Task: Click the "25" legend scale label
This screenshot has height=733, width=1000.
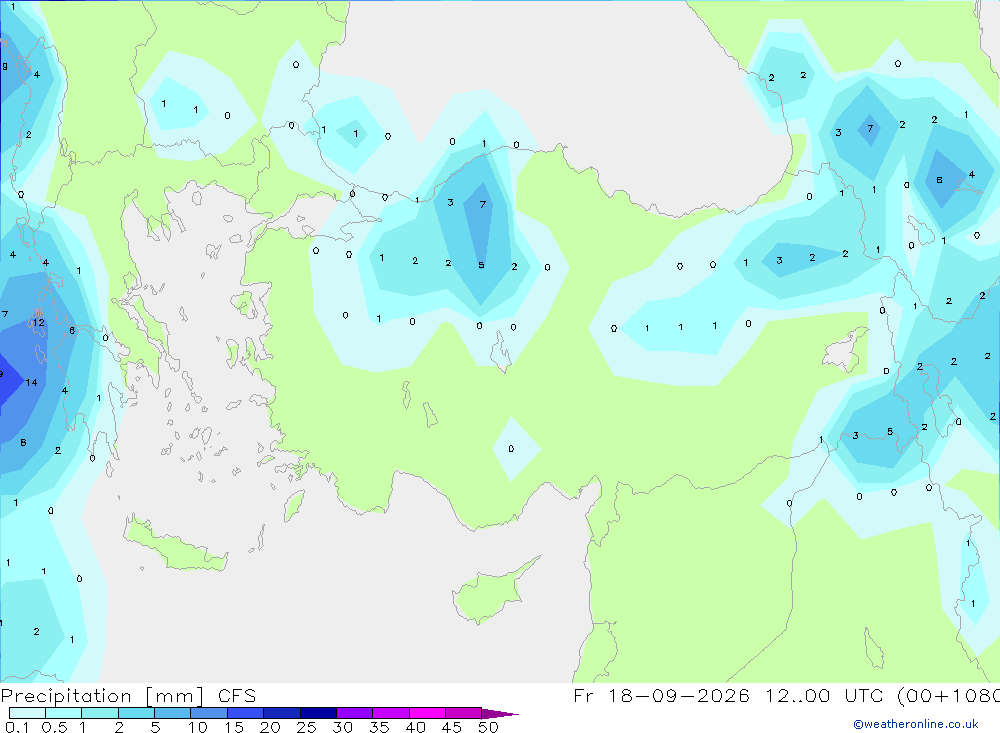Action: click(x=307, y=727)
